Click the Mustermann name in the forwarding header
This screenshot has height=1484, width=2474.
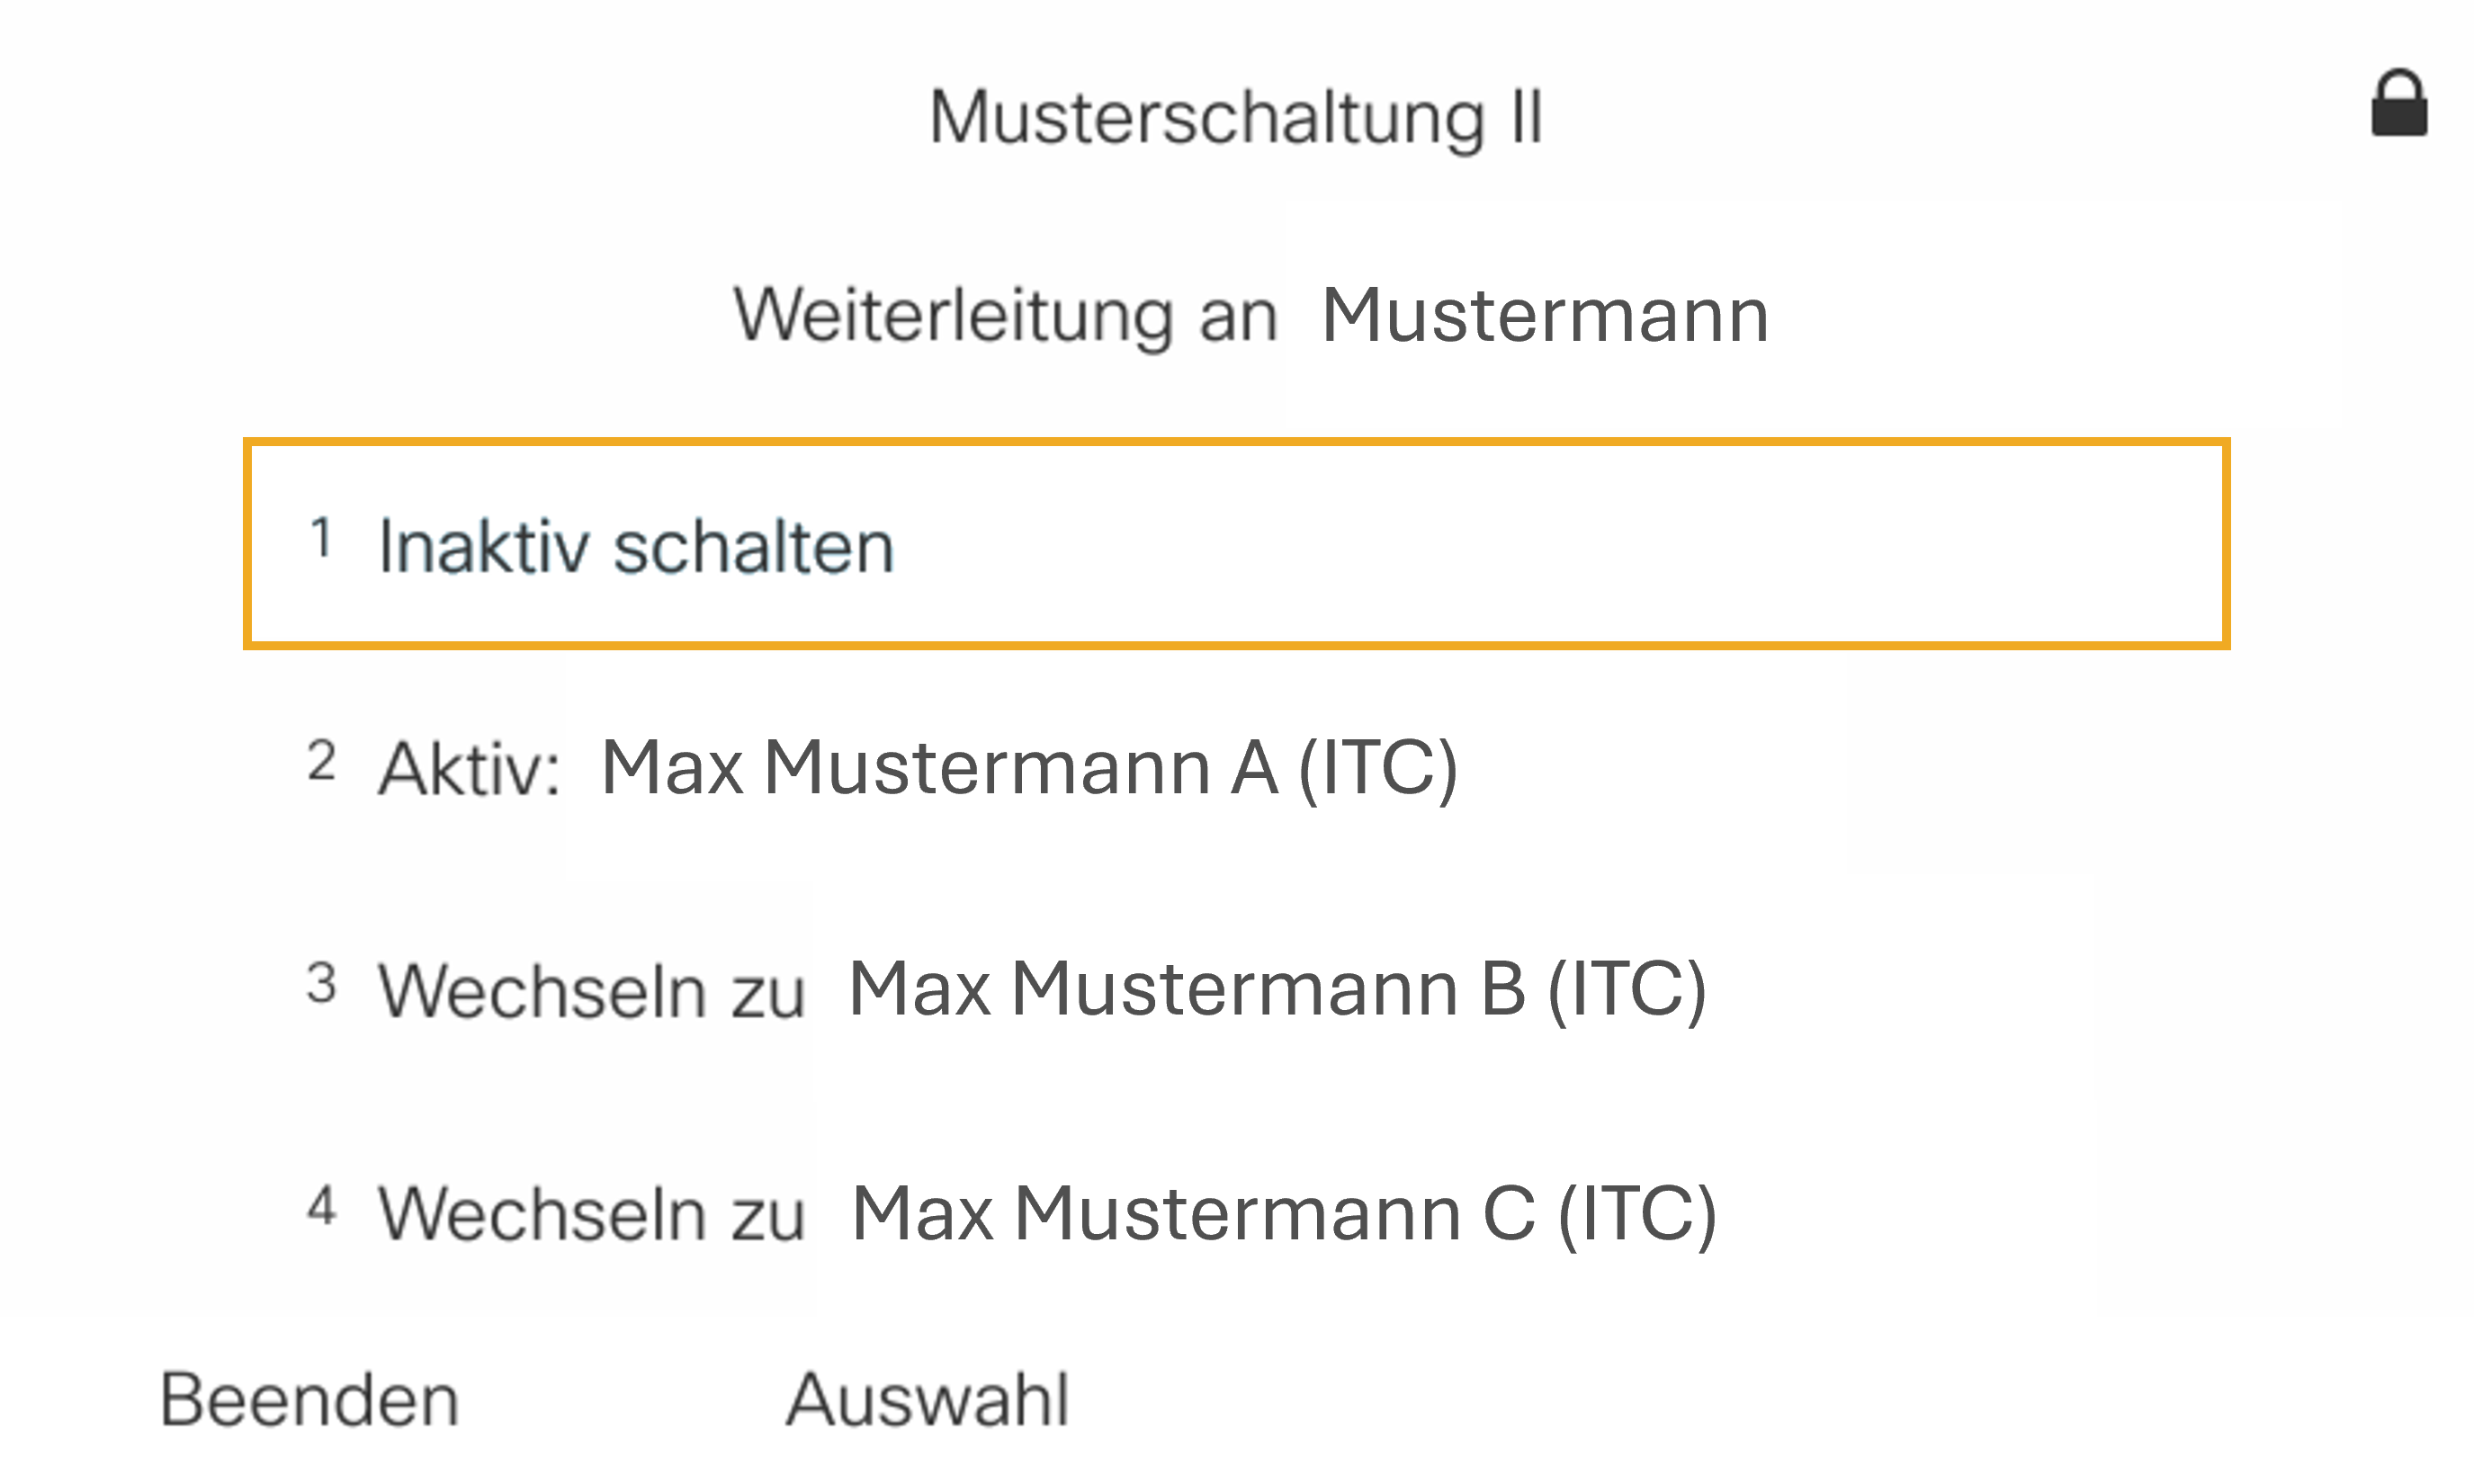click(1545, 316)
